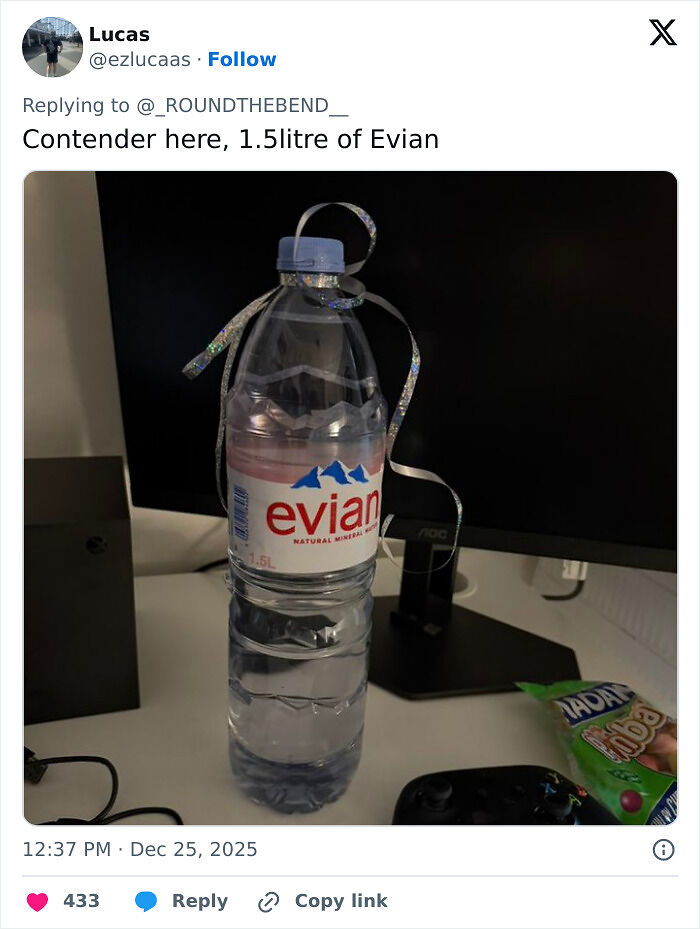Click the chain link copy icon
The height and width of the screenshot is (929, 700).
pos(269,902)
